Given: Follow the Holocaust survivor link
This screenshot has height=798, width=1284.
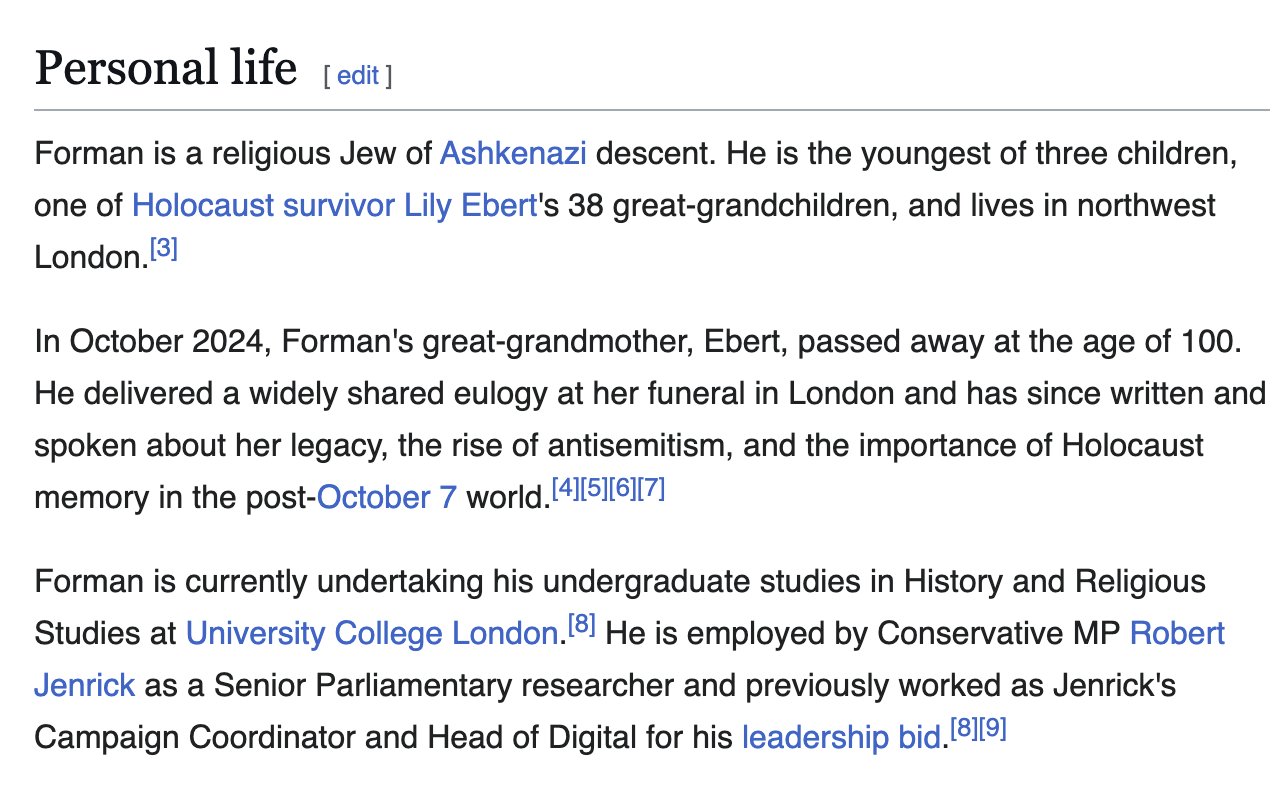Looking at the screenshot, I should click(264, 206).
